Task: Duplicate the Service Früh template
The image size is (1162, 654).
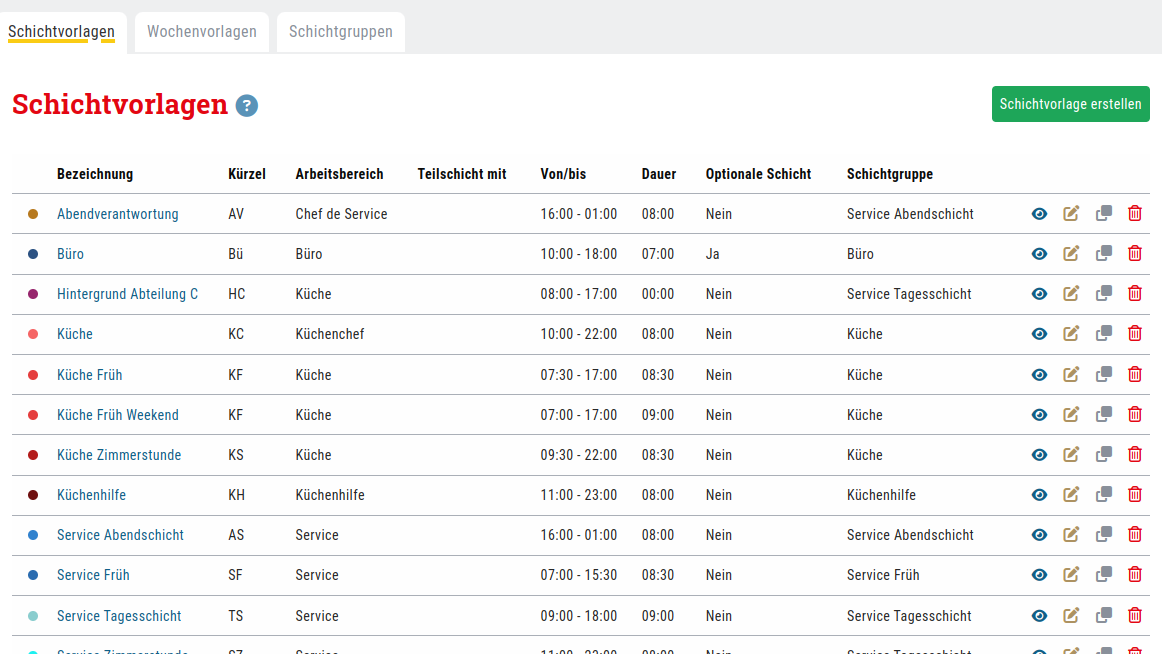Action: coord(1103,575)
